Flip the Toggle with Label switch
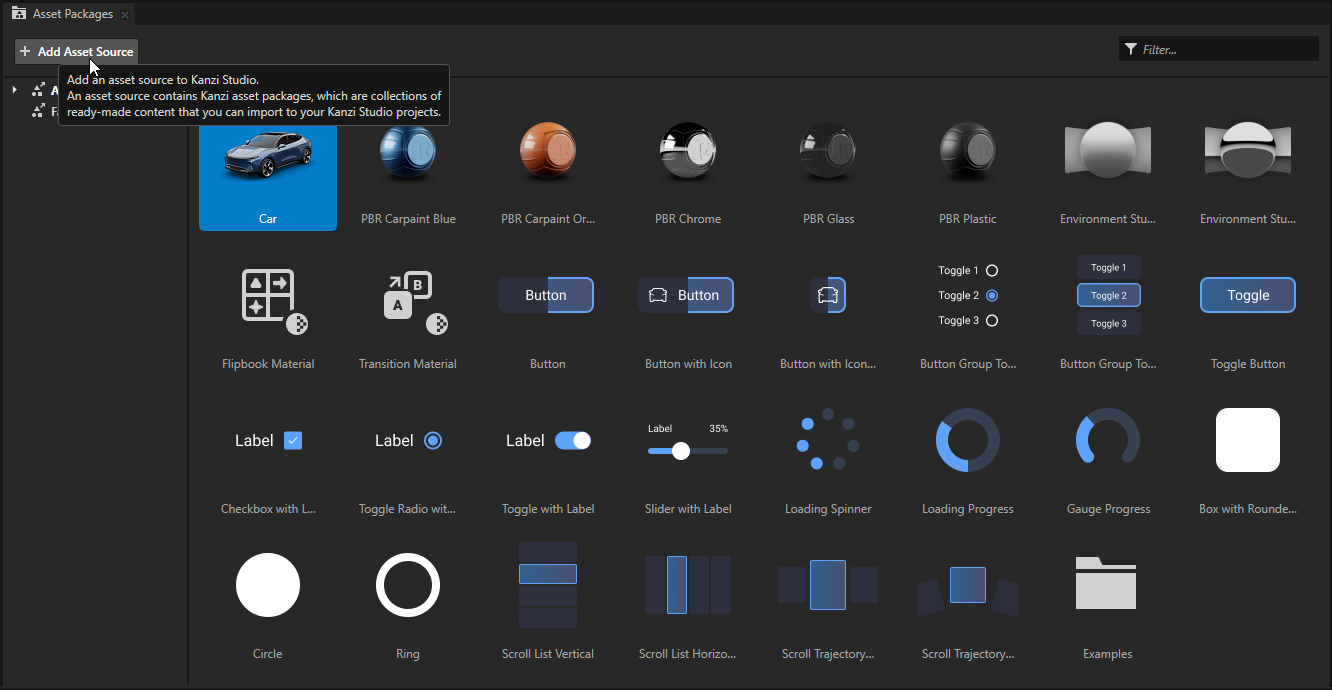The image size is (1332, 690). [x=573, y=440]
